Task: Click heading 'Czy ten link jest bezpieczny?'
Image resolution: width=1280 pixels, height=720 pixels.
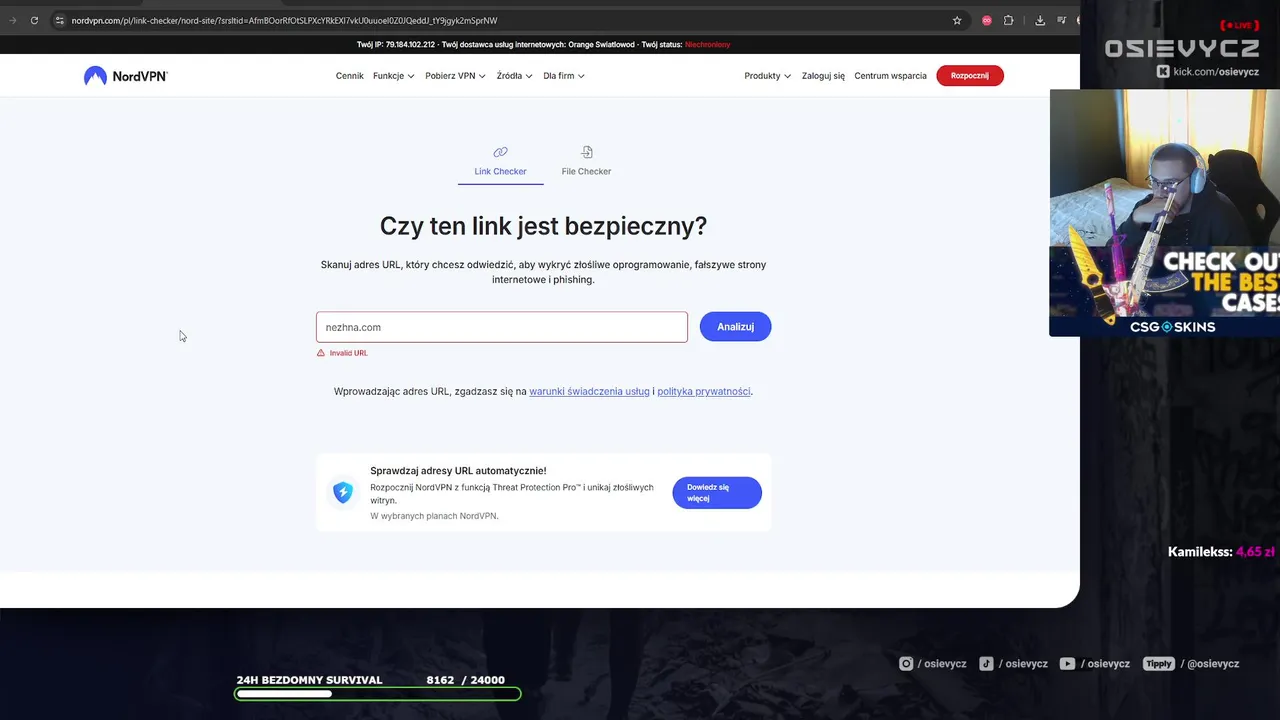Action: [x=543, y=226]
